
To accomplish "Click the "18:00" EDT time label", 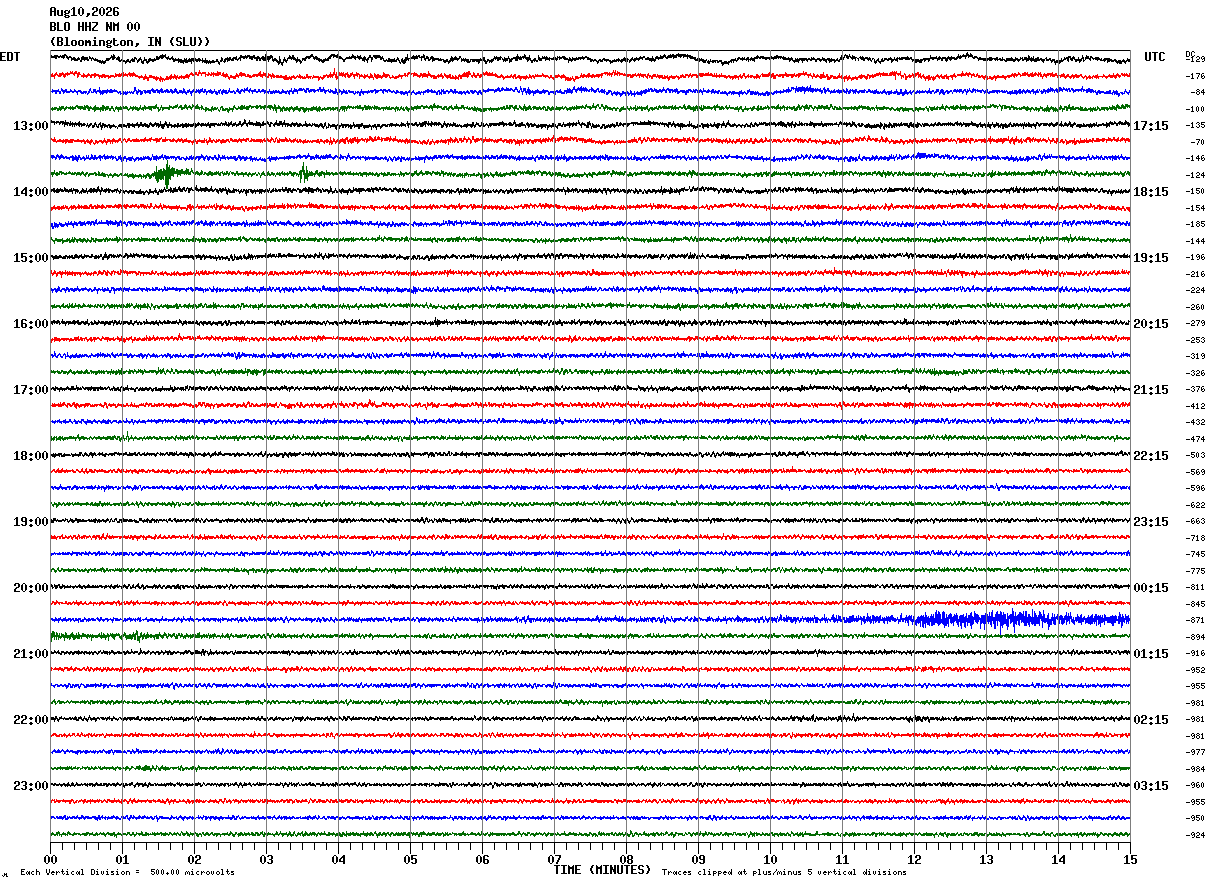I will tap(30, 456).
